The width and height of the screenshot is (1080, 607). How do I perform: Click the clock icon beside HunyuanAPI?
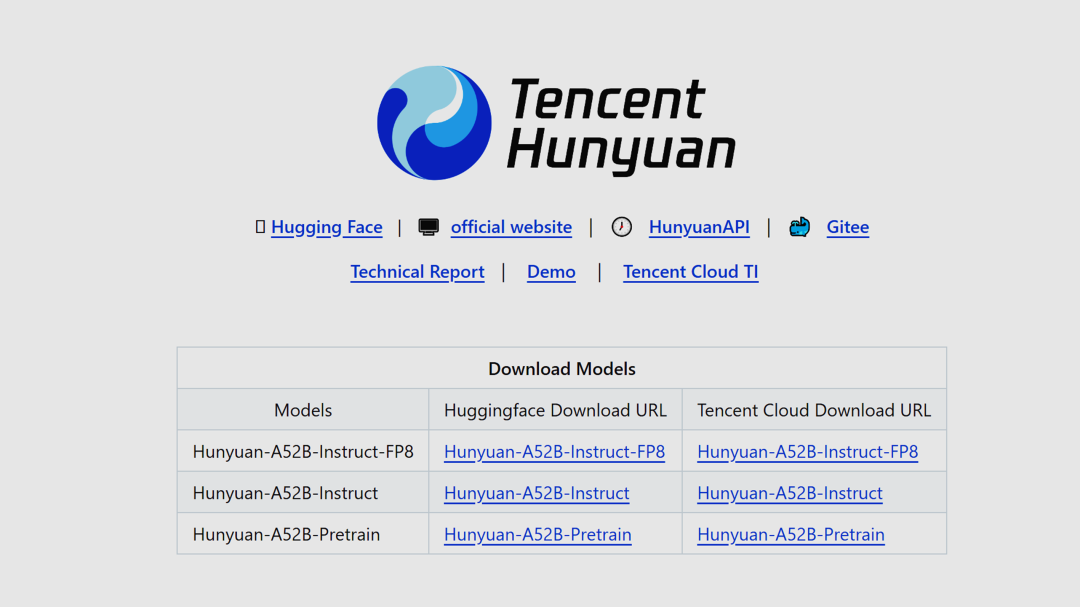[x=621, y=227]
